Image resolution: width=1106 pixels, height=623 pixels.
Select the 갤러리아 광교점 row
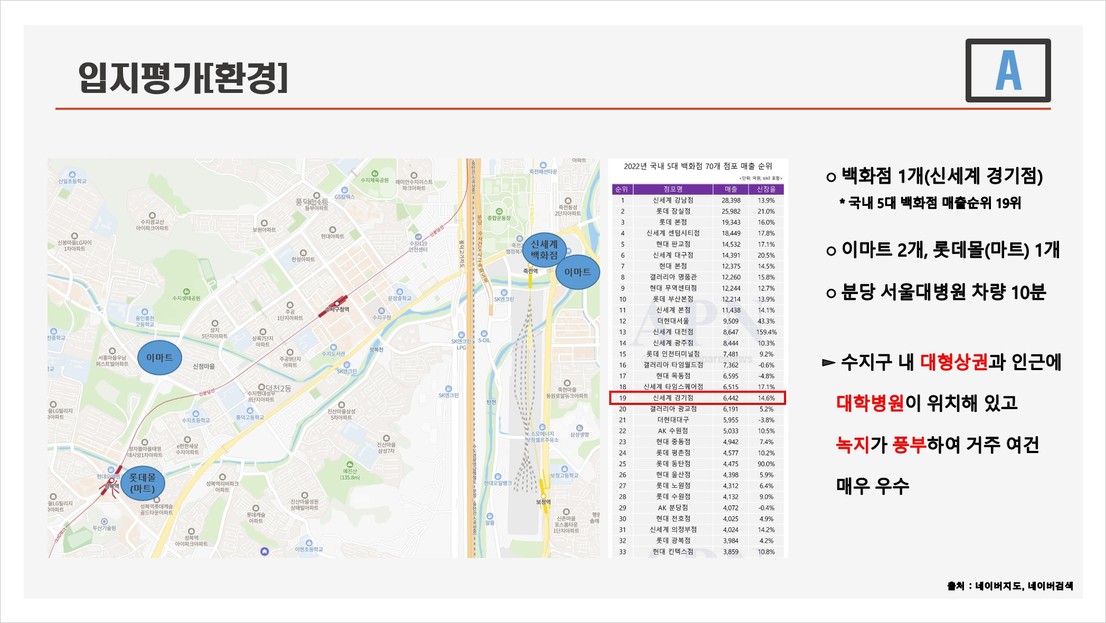point(698,409)
